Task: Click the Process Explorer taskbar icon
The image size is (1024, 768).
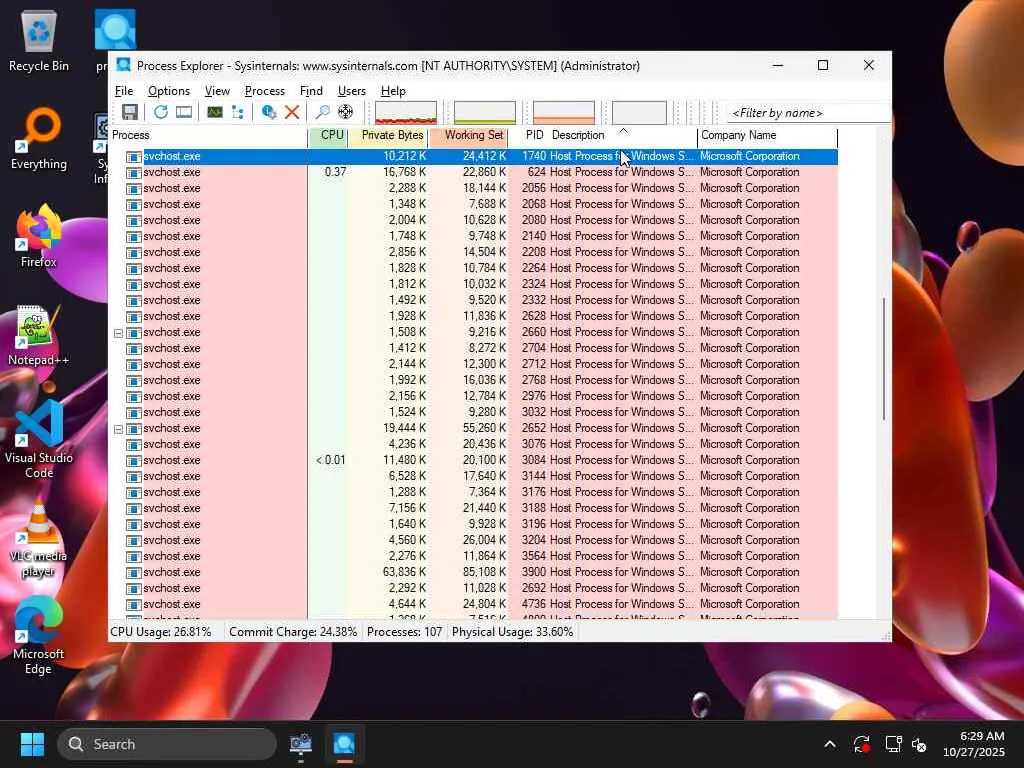Action: click(x=344, y=744)
